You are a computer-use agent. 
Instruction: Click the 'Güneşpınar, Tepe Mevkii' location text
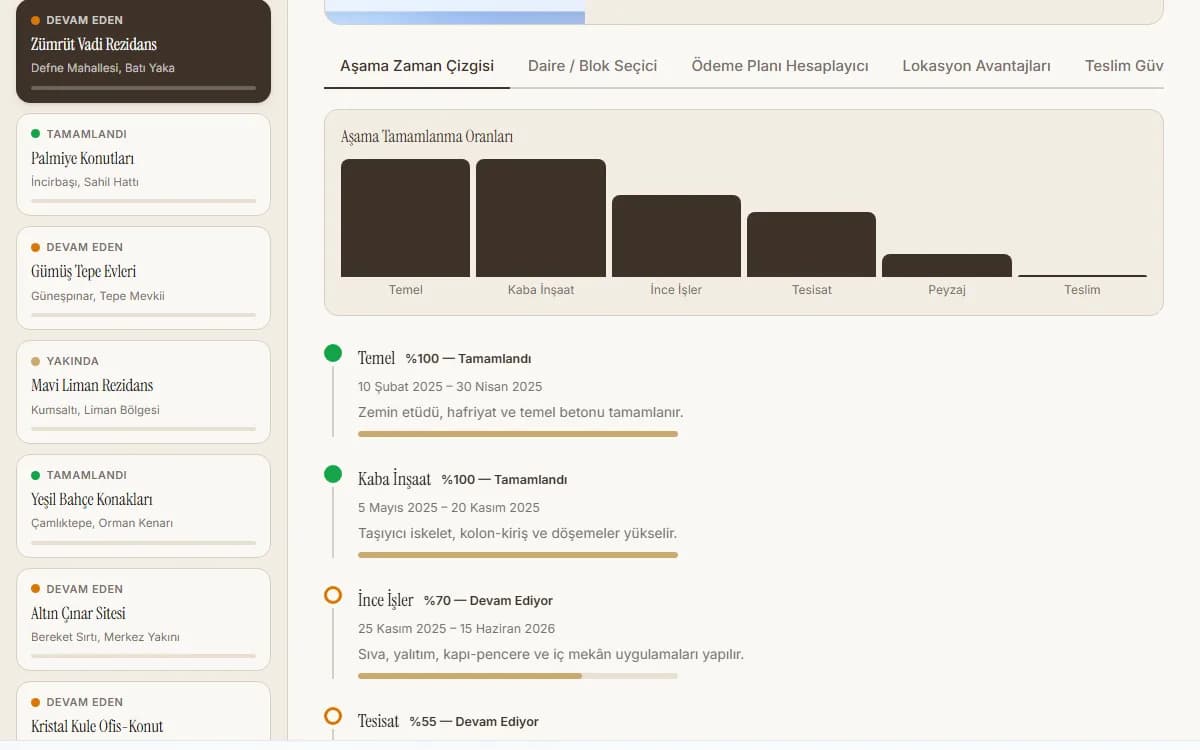coord(98,296)
